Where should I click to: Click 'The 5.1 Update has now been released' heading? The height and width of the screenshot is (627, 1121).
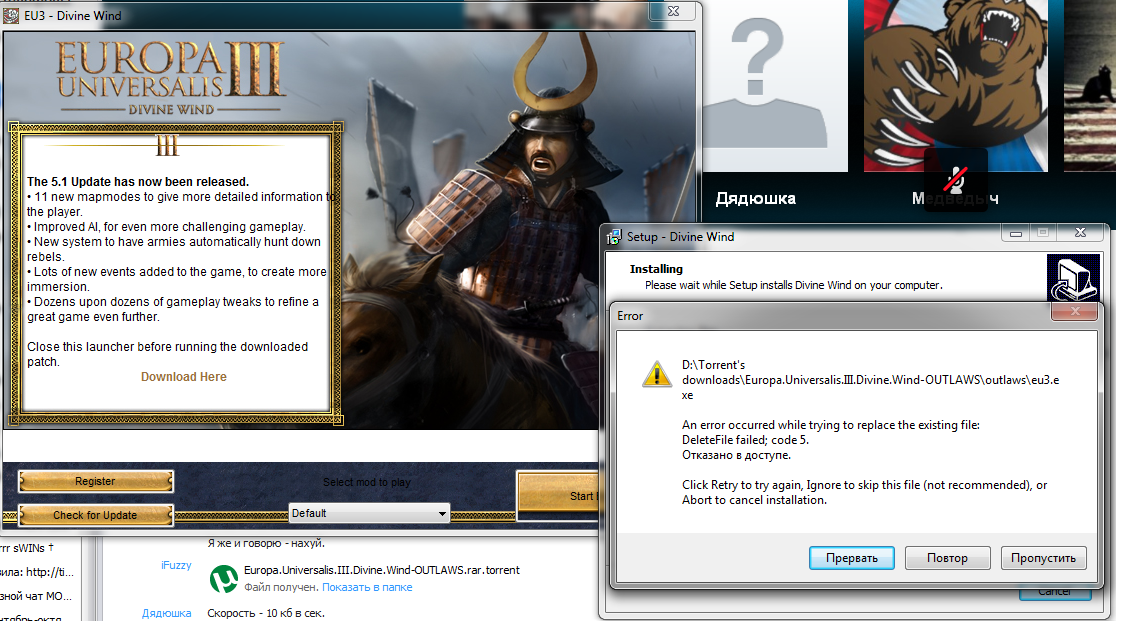138,182
